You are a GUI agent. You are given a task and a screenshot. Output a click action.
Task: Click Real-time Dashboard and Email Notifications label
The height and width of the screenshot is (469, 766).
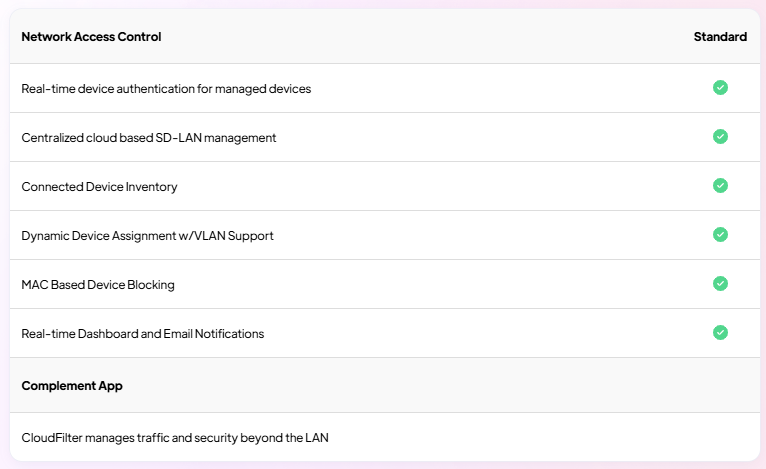[143, 334]
